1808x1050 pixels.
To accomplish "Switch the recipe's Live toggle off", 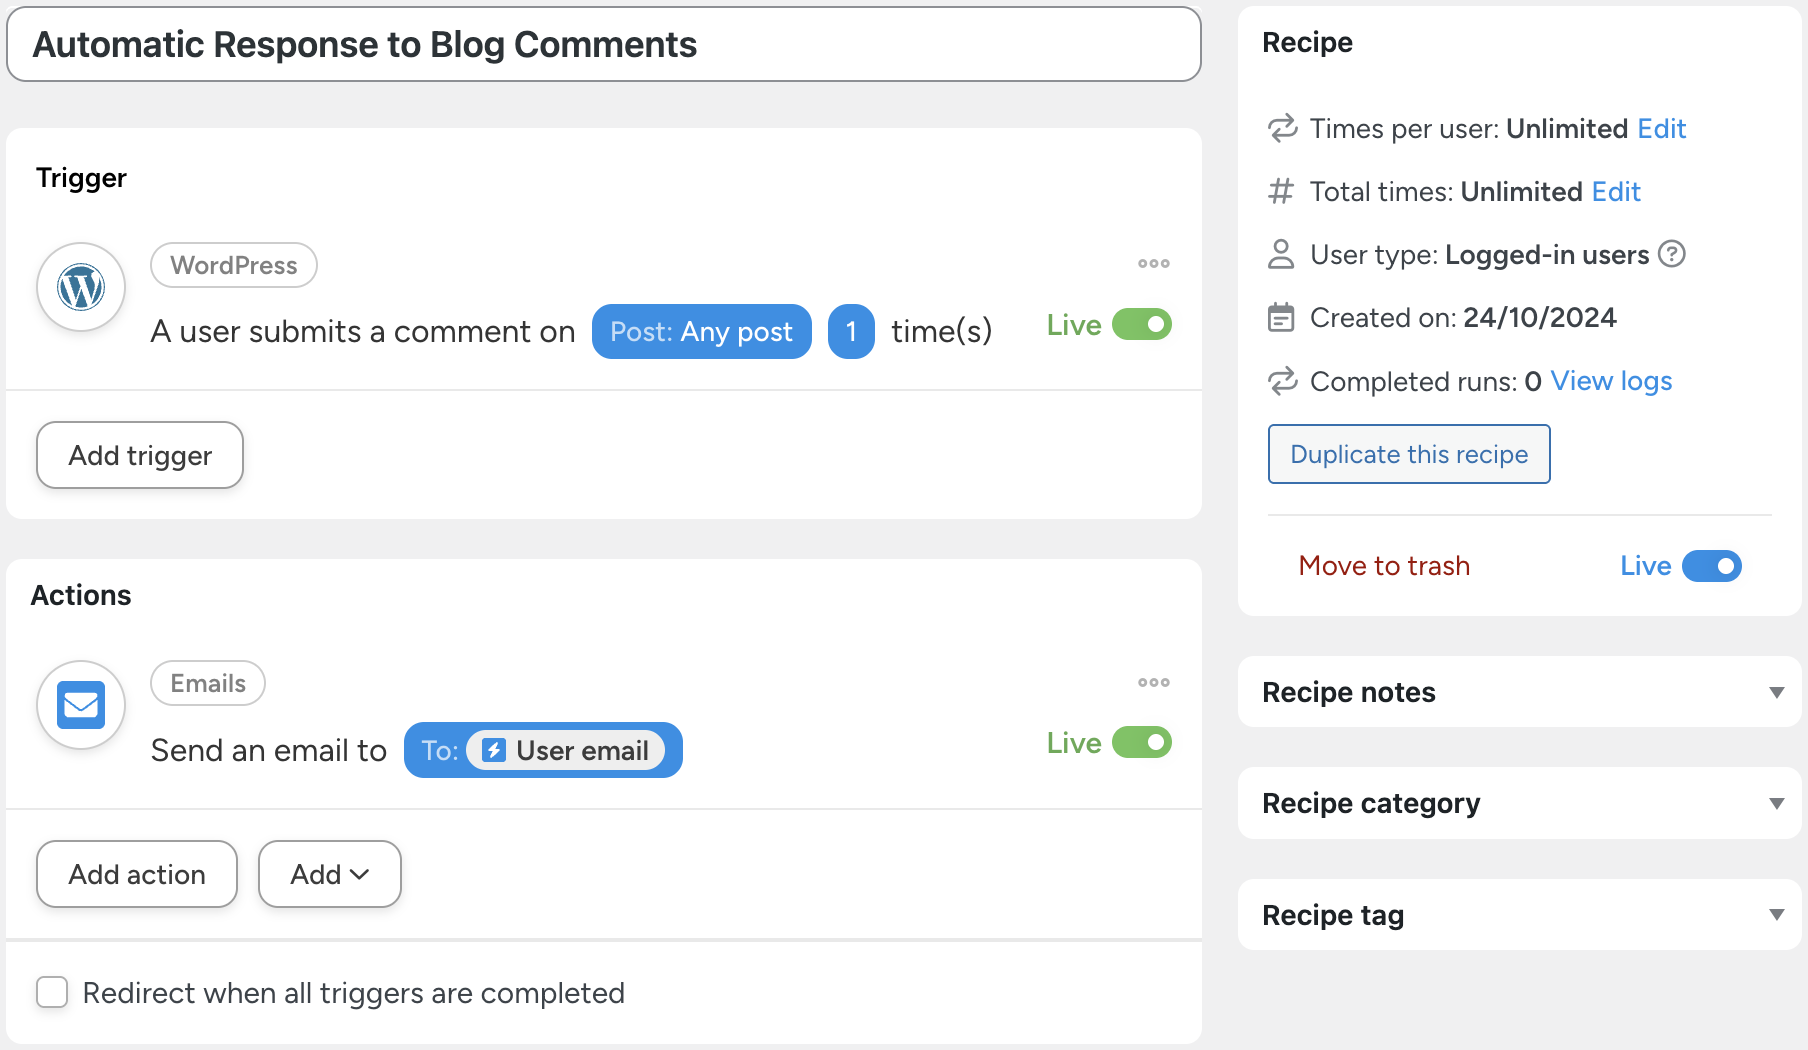I will click(x=1712, y=566).
